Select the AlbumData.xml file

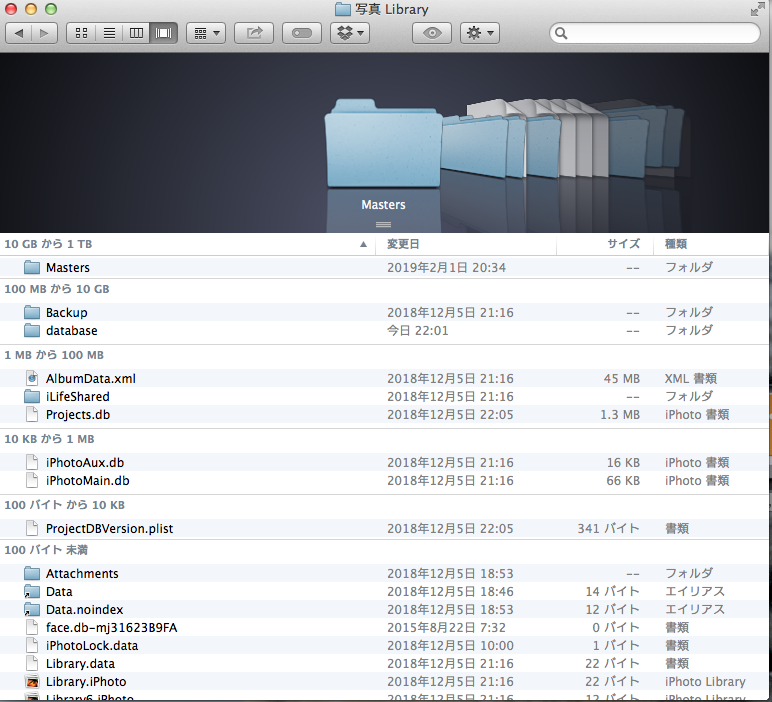(x=90, y=379)
